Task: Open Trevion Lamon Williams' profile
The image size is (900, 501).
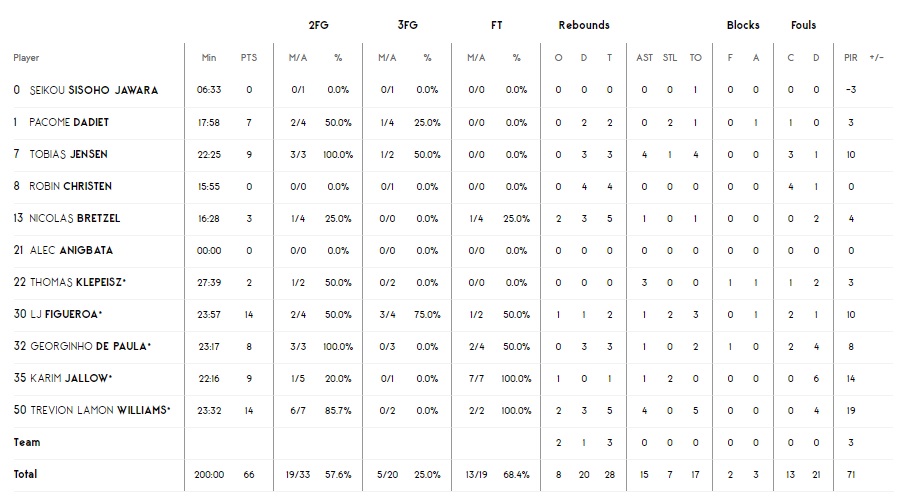Action: (99, 410)
